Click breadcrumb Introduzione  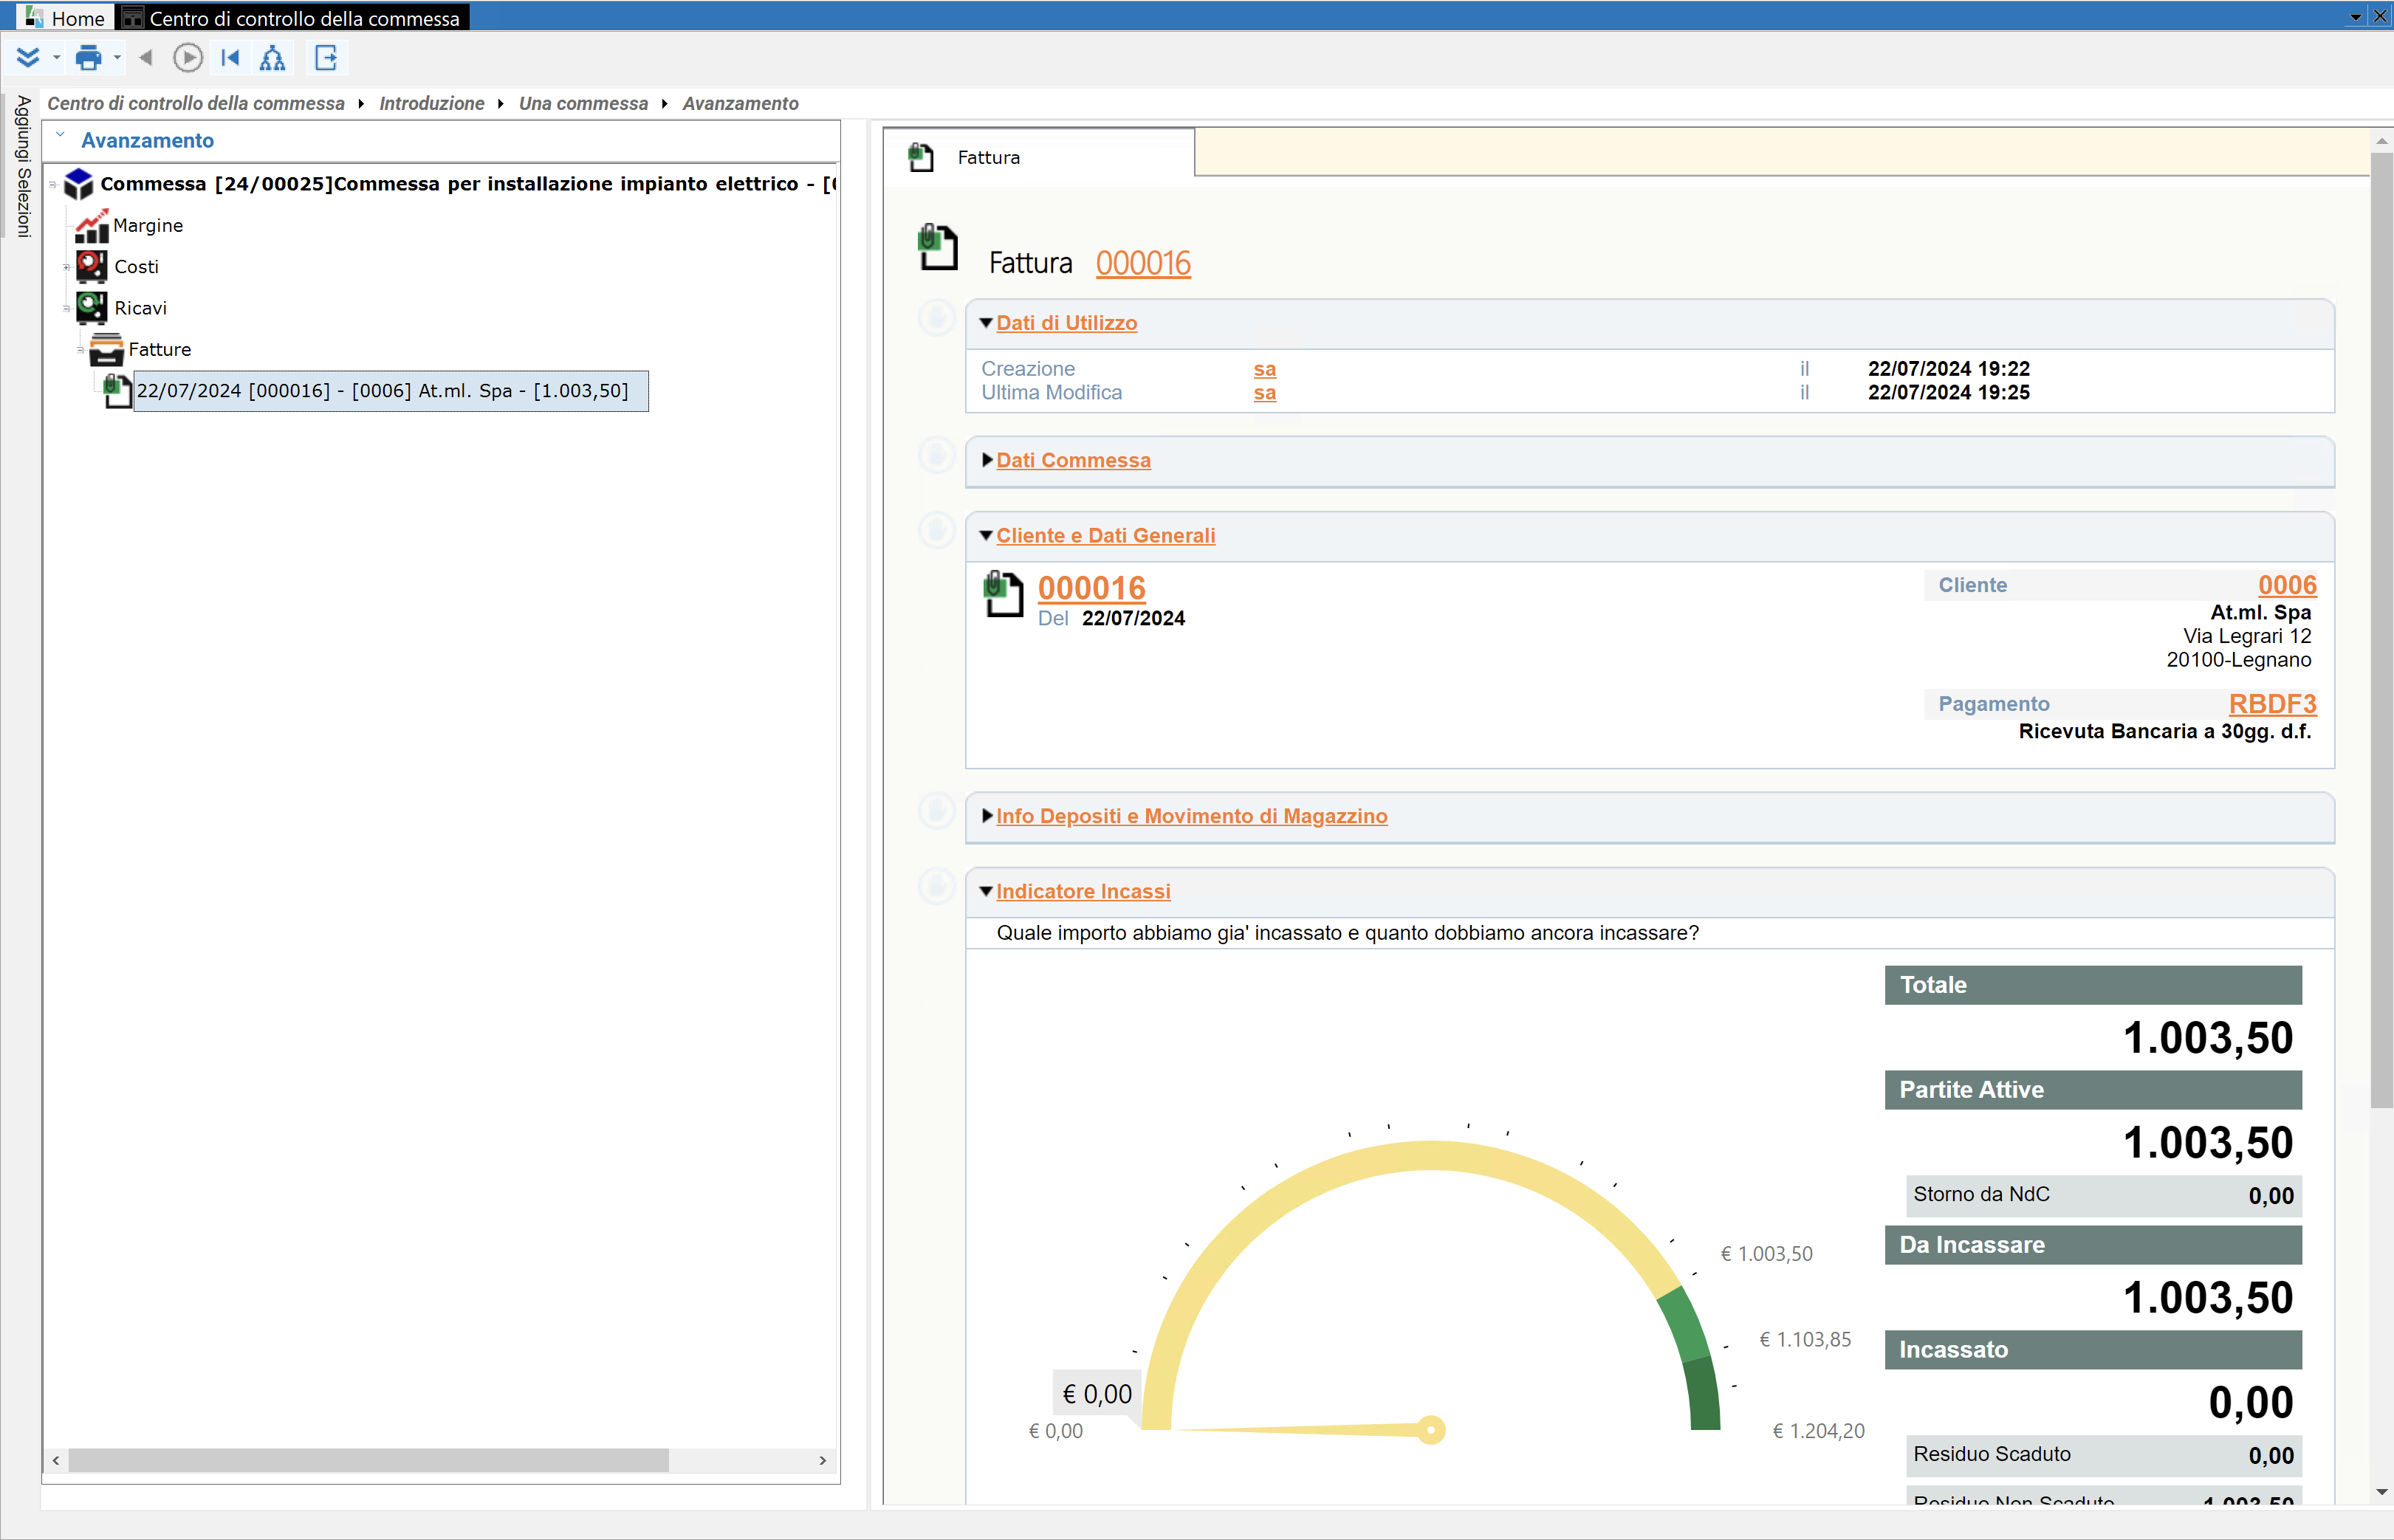coord(431,103)
